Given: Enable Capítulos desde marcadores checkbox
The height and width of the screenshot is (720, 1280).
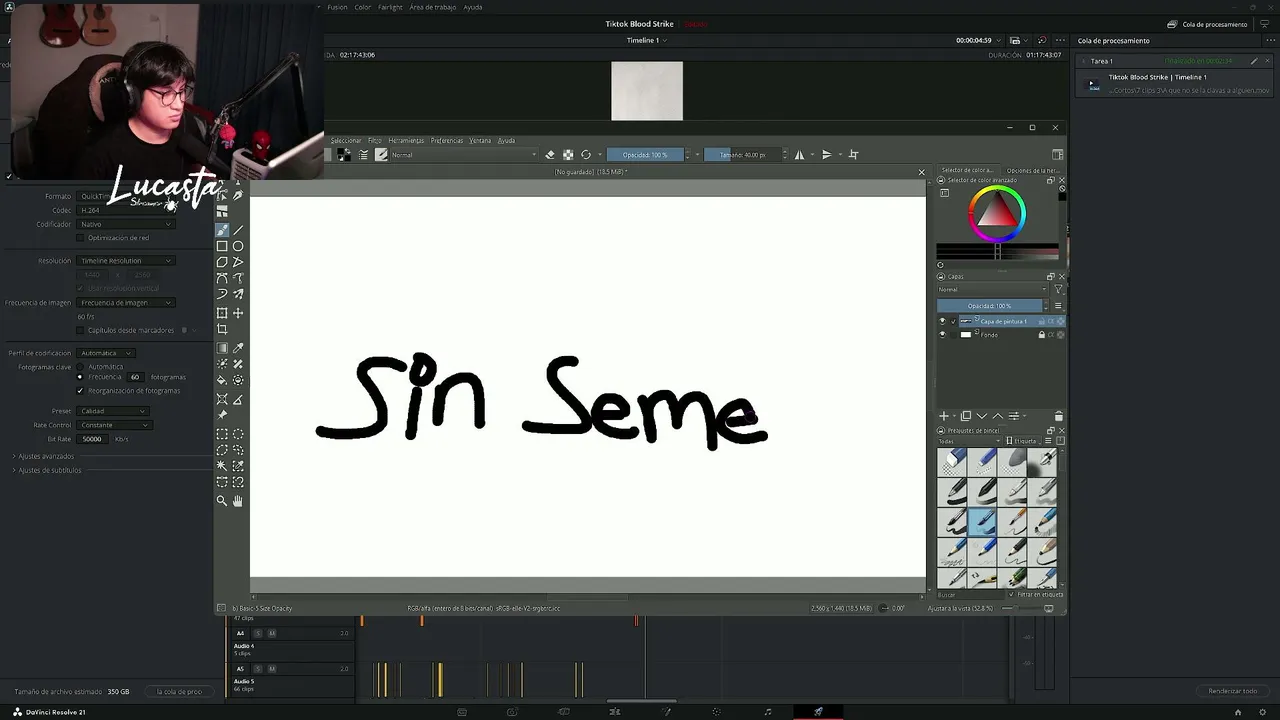Looking at the screenshot, I should 80,330.
